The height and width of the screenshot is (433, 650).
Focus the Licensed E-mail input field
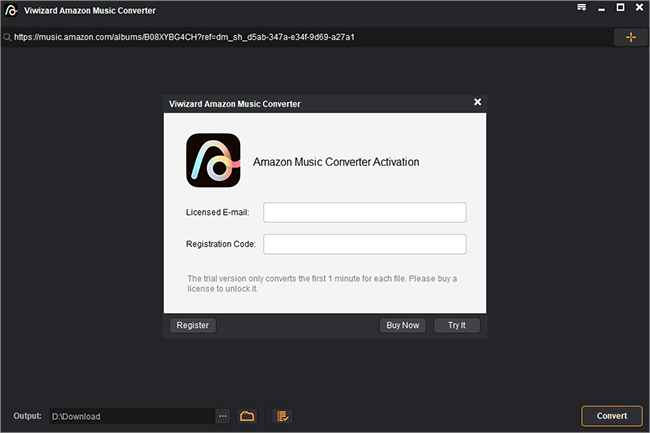[x=365, y=212]
